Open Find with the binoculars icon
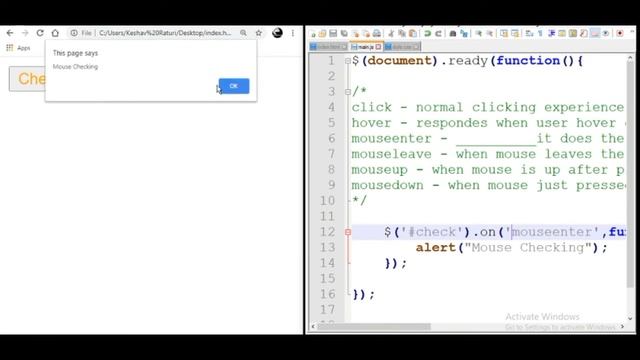This screenshot has height=360, width=640. [x=453, y=33]
